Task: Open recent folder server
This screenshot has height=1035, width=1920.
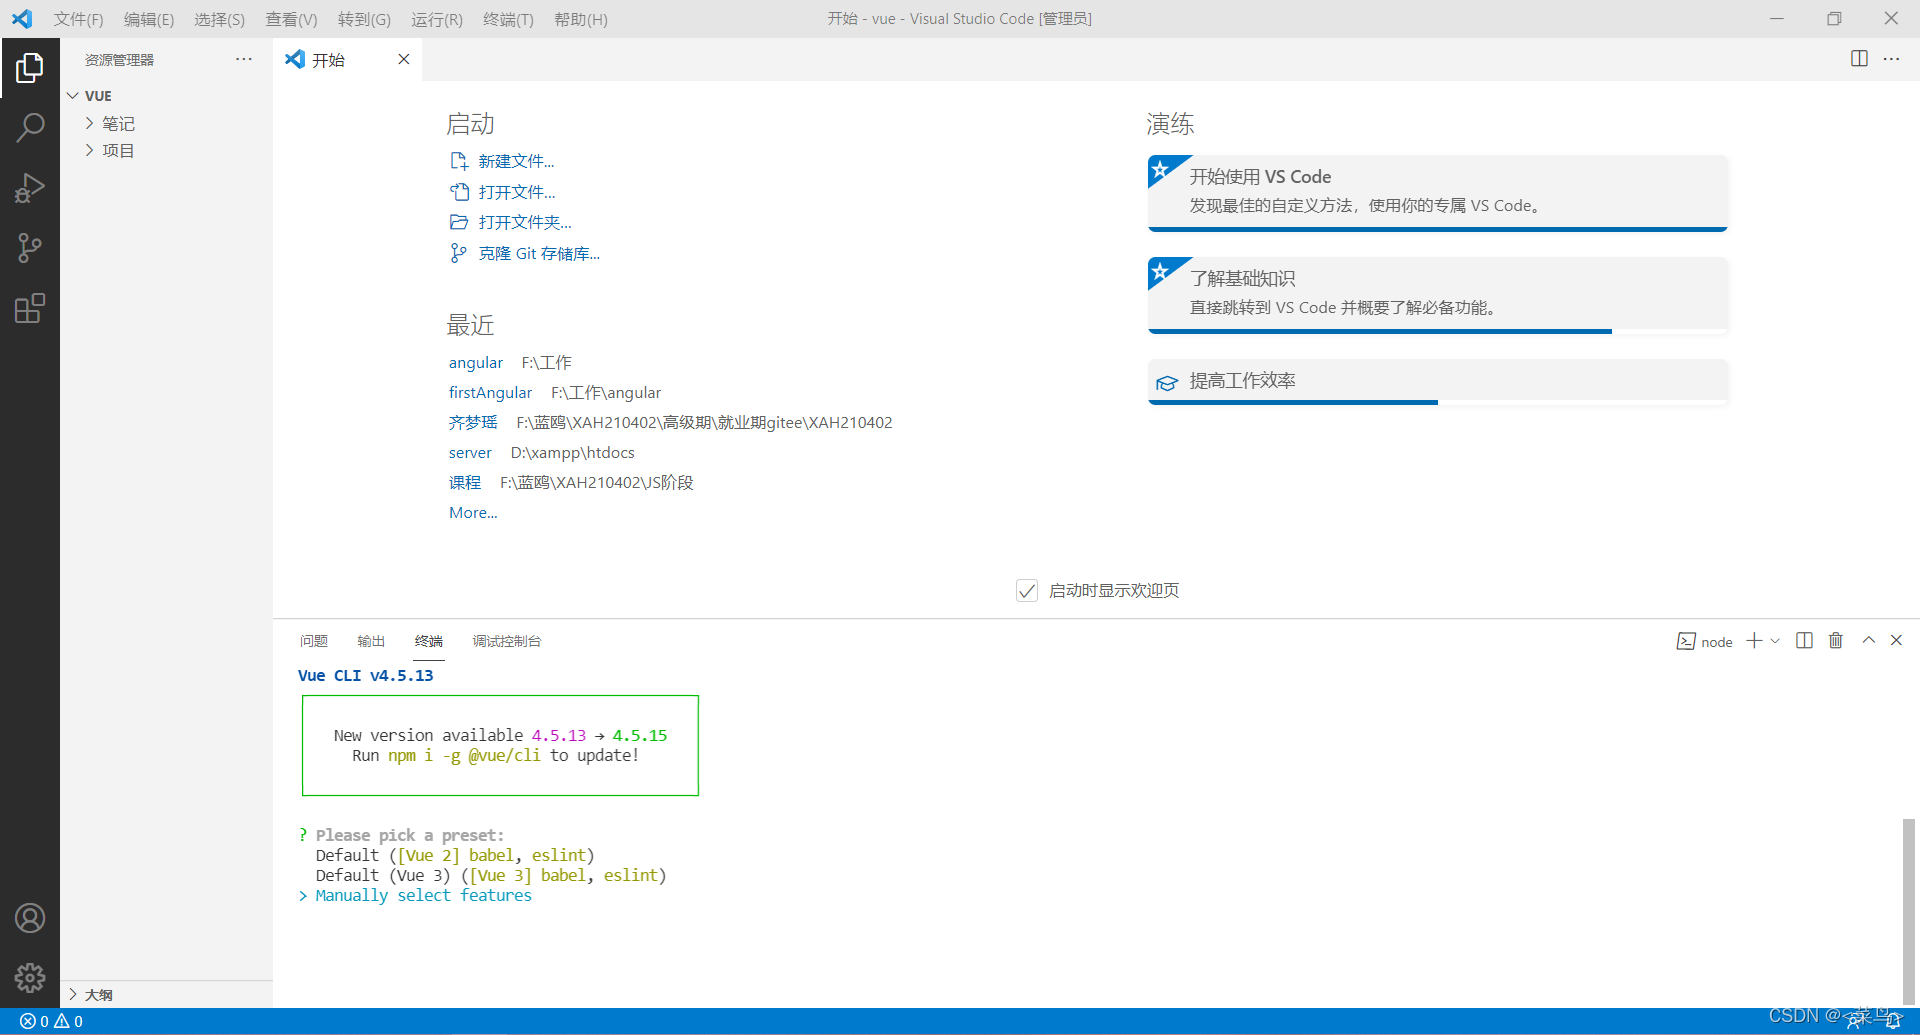Action: [470, 453]
